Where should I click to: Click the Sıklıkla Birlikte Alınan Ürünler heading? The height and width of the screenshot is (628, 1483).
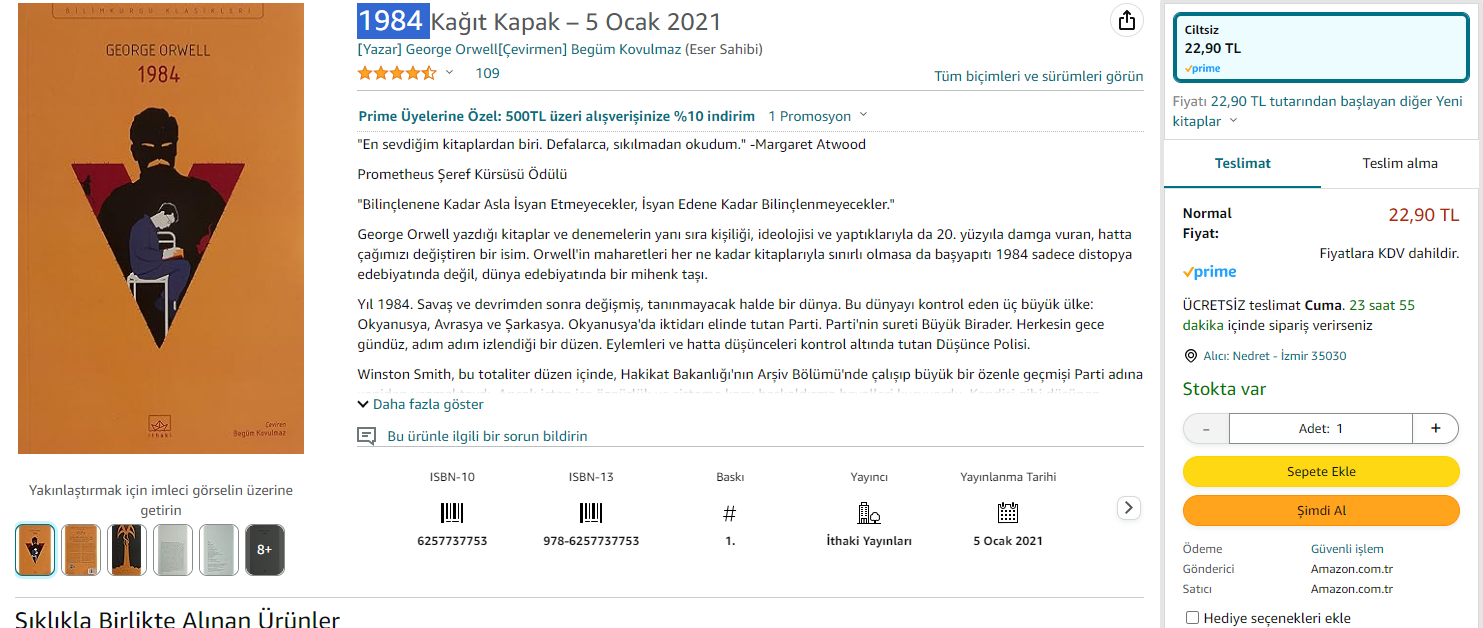point(177,619)
